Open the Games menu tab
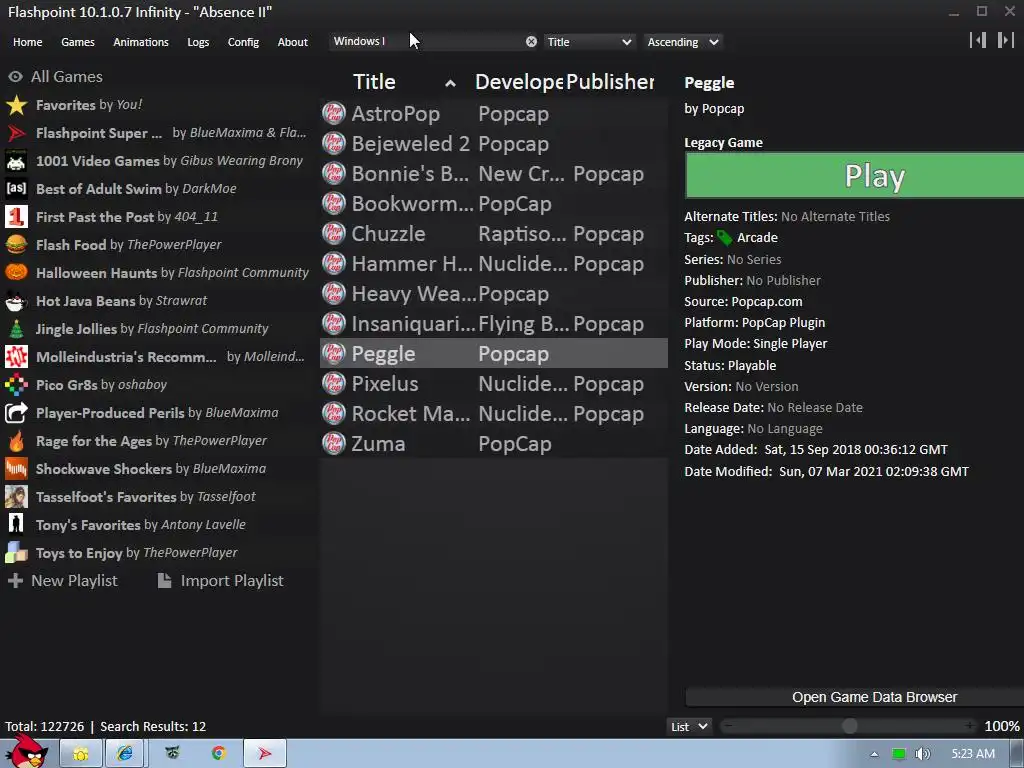 [78, 42]
